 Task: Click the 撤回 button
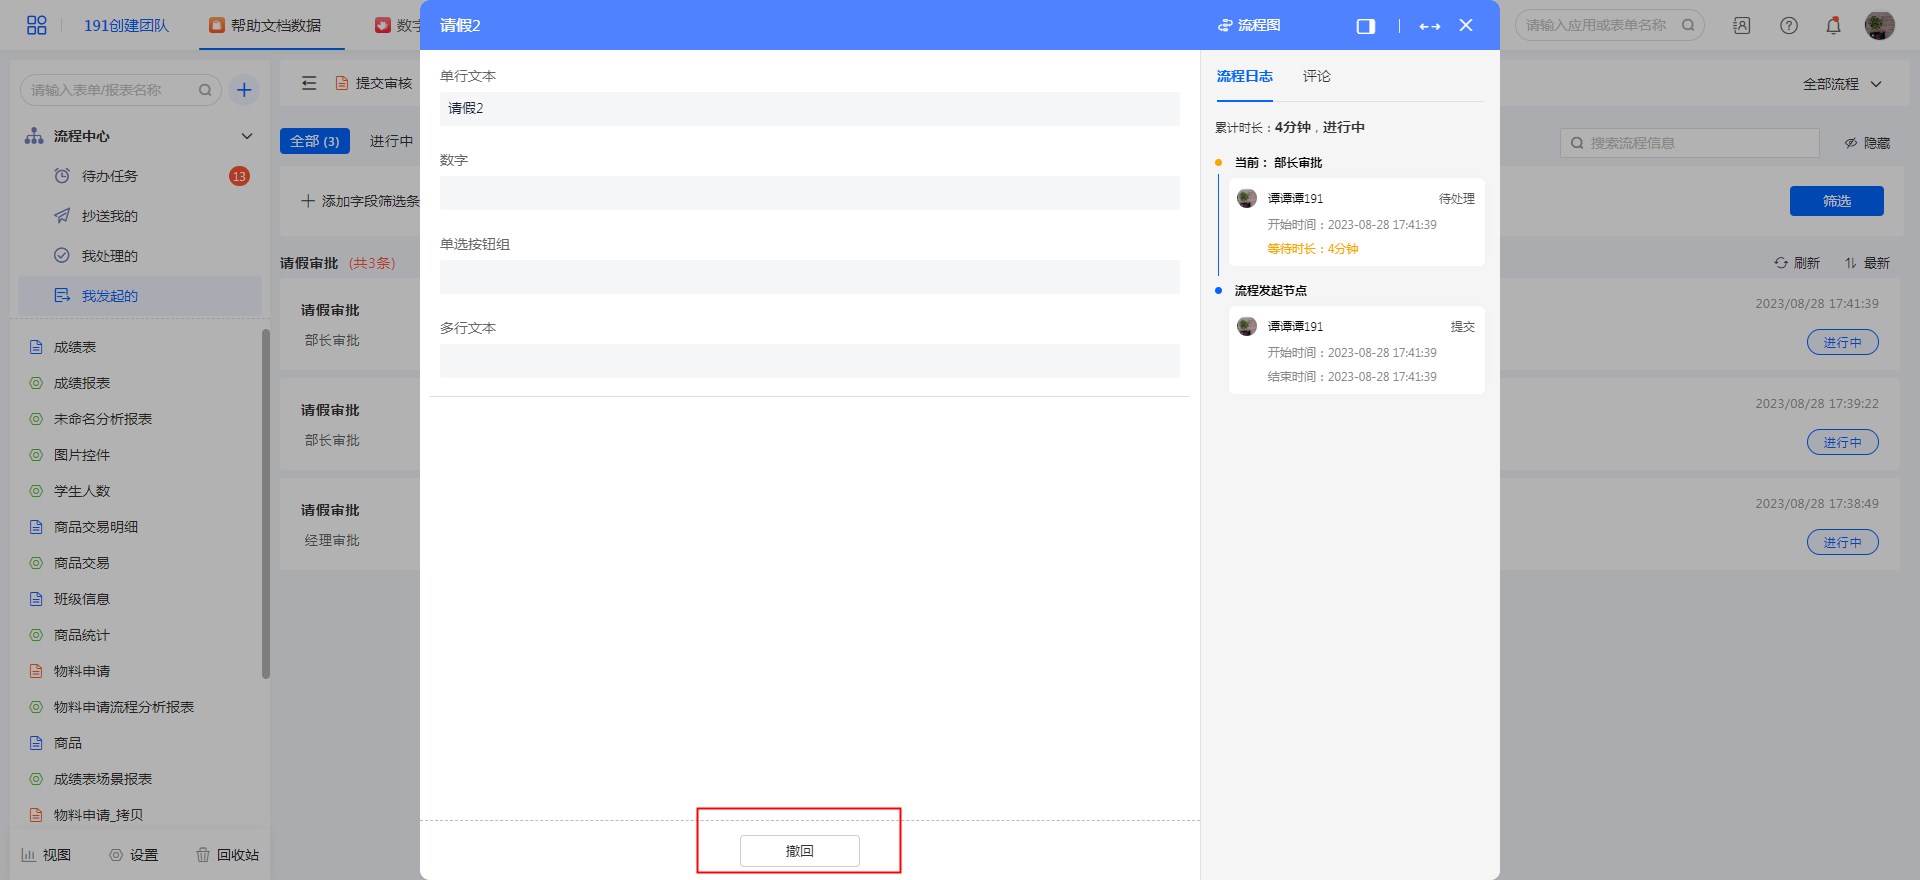(799, 851)
